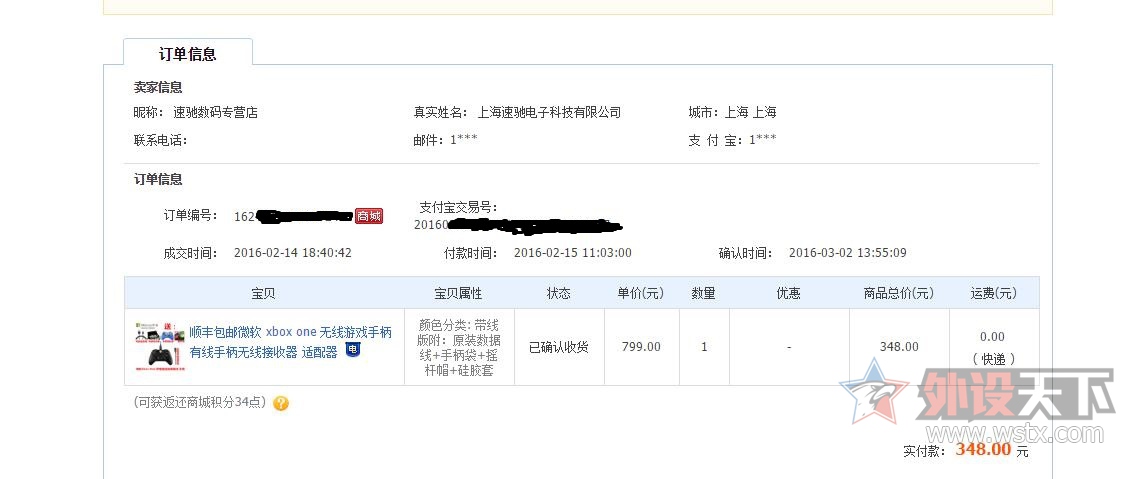This screenshot has height=479, width=1134.
Task: Click the 实付款 348.00 amount
Action: click(984, 449)
